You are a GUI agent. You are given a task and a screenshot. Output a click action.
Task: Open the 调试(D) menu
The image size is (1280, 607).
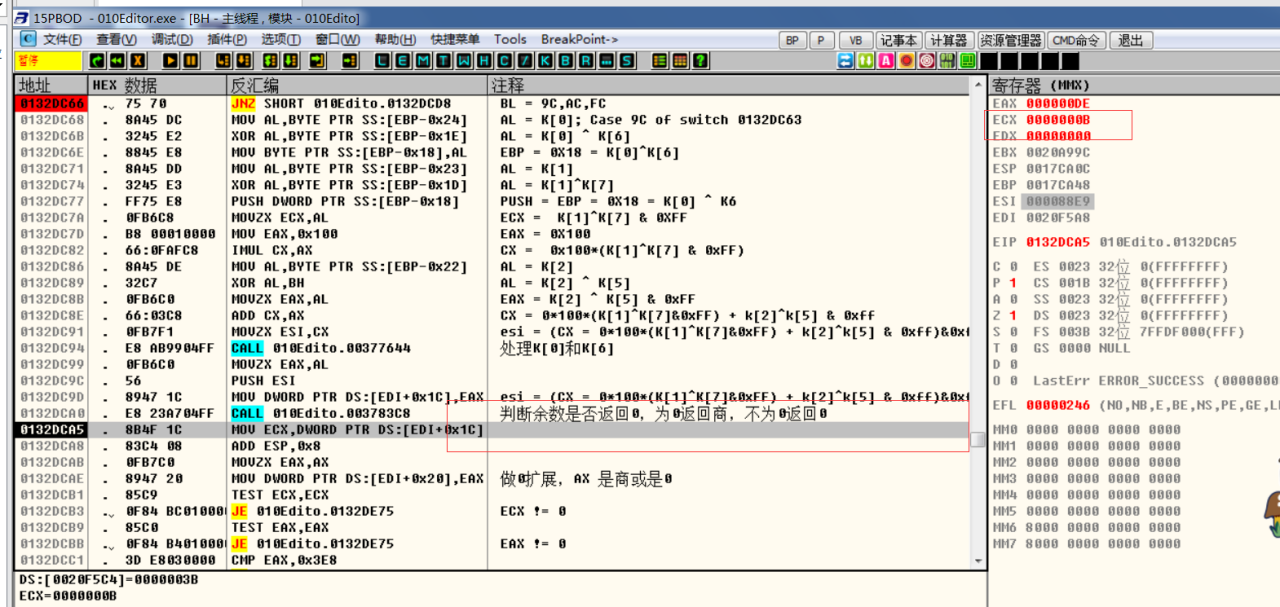tap(172, 39)
